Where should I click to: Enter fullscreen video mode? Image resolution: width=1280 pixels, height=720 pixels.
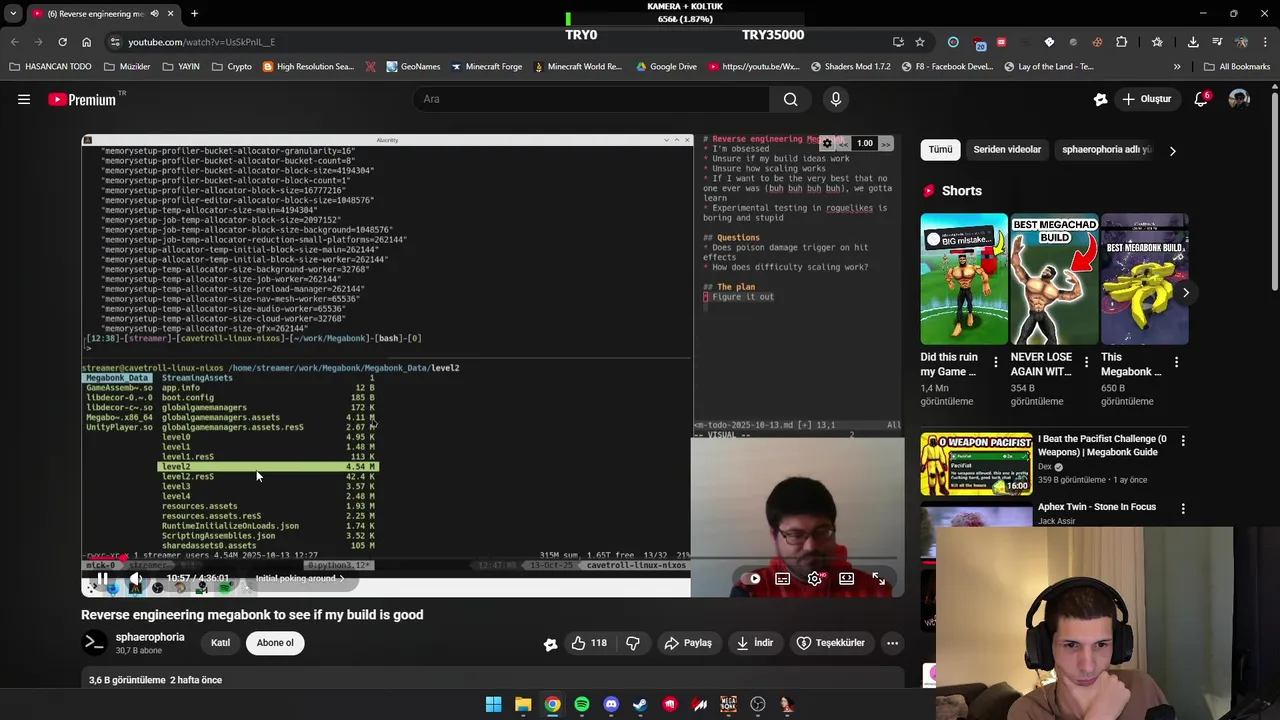point(878,578)
